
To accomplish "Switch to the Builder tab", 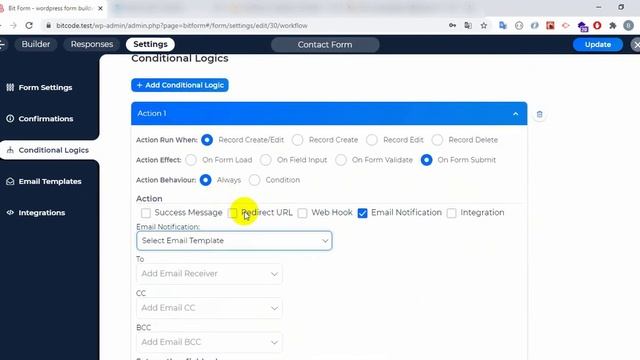I will (x=36, y=44).
